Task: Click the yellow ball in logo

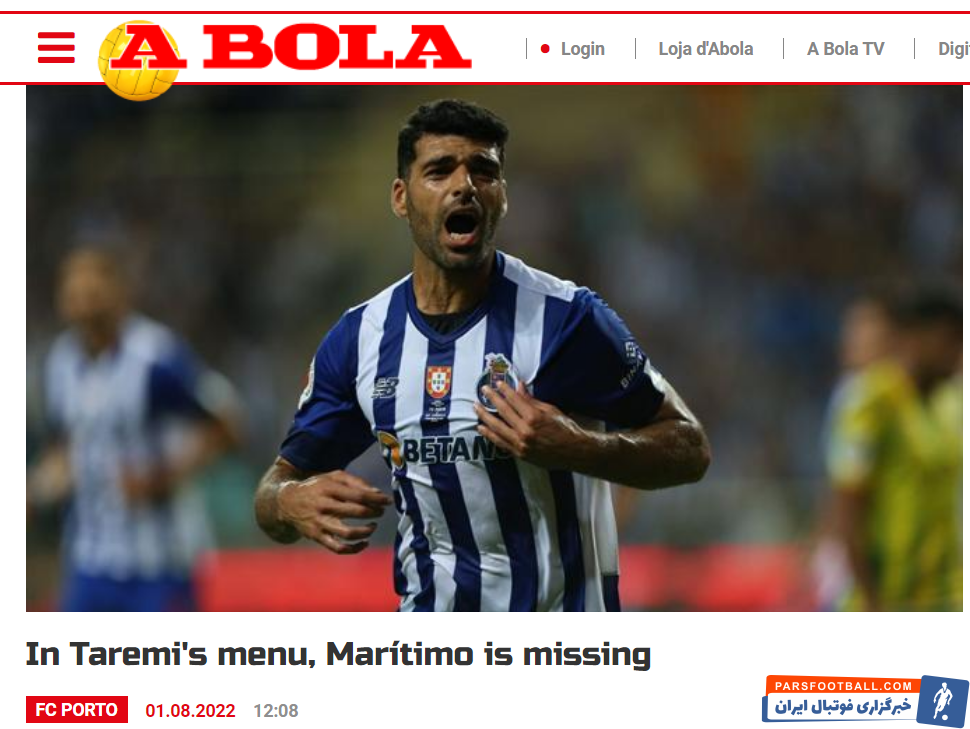Action: 137,61
